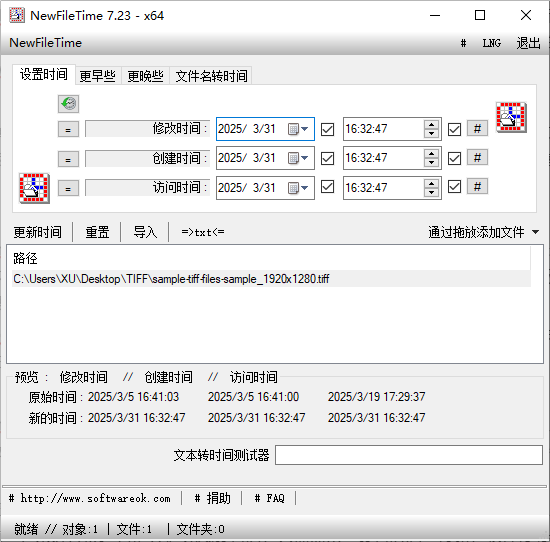Open the # menu in header bar
Viewport: 550px width, 542px height.
click(x=463, y=43)
